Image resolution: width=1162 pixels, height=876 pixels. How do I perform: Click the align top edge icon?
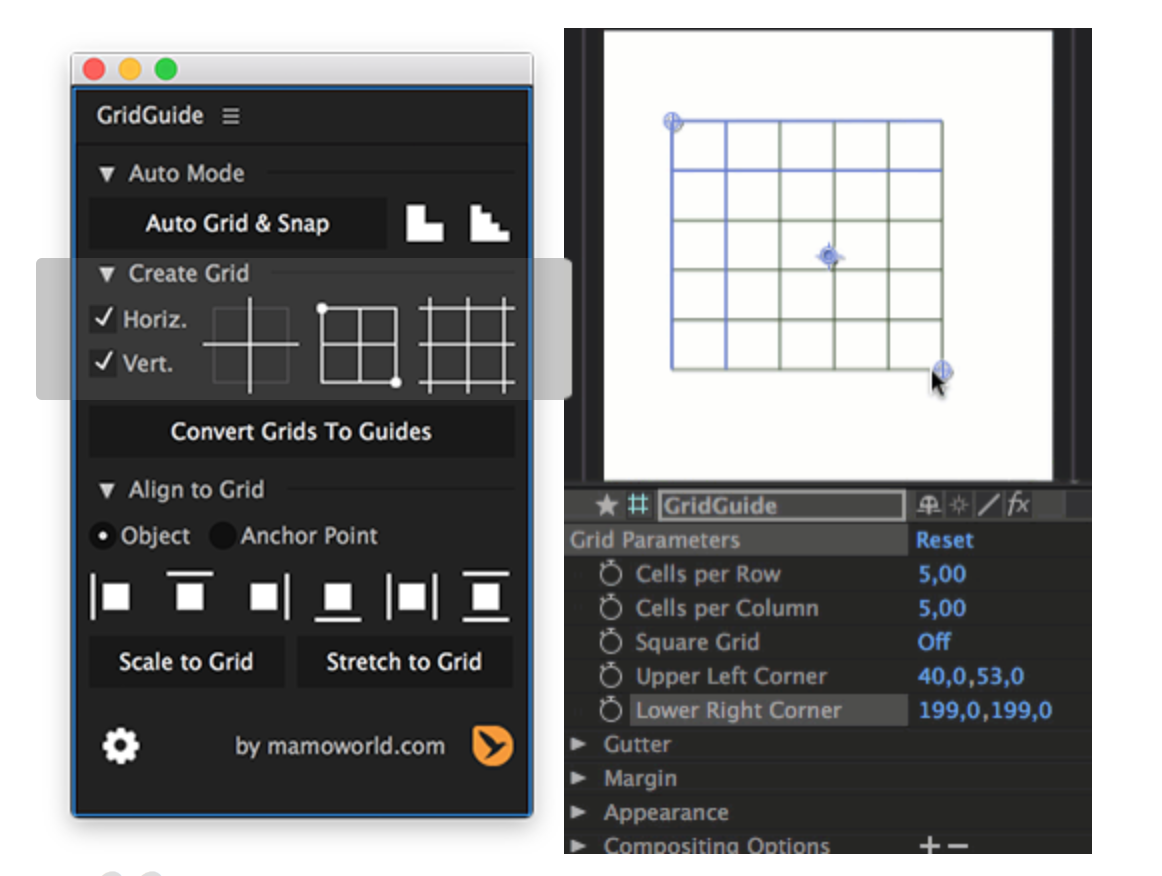189,595
